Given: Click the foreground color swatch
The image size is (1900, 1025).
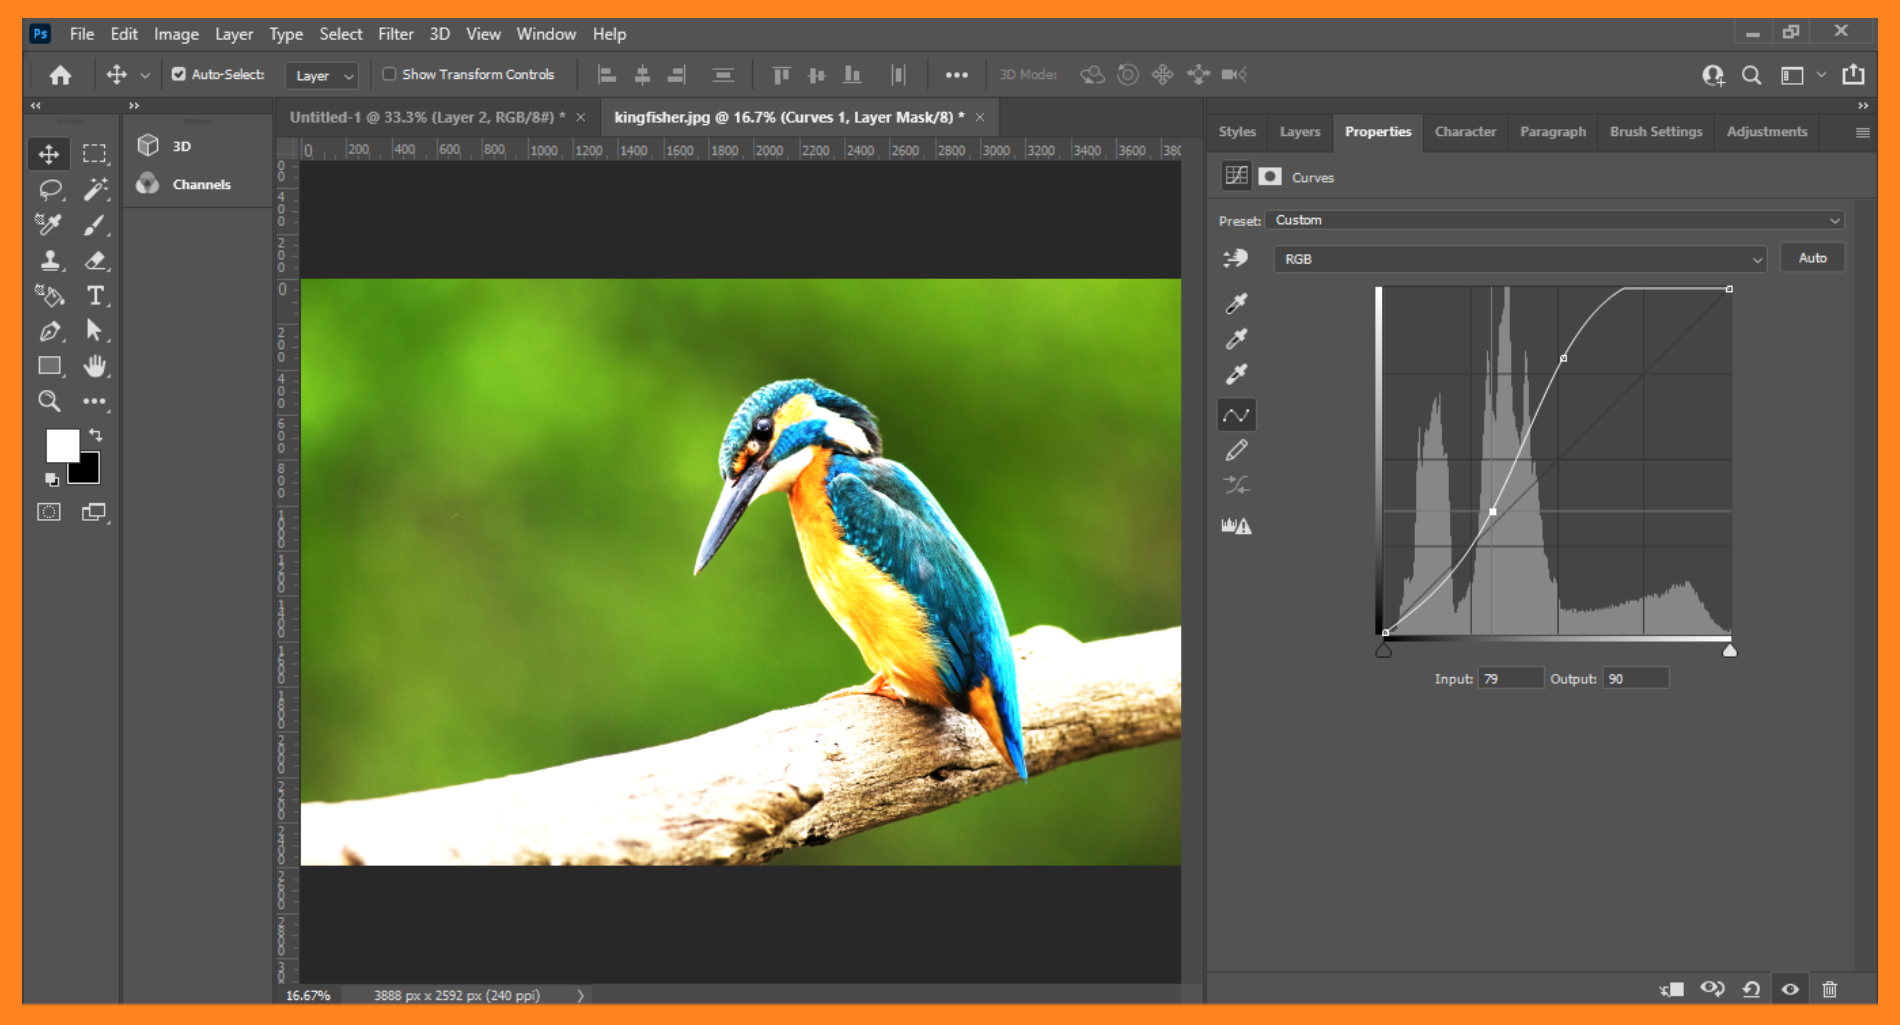Looking at the screenshot, I should (63, 443).
